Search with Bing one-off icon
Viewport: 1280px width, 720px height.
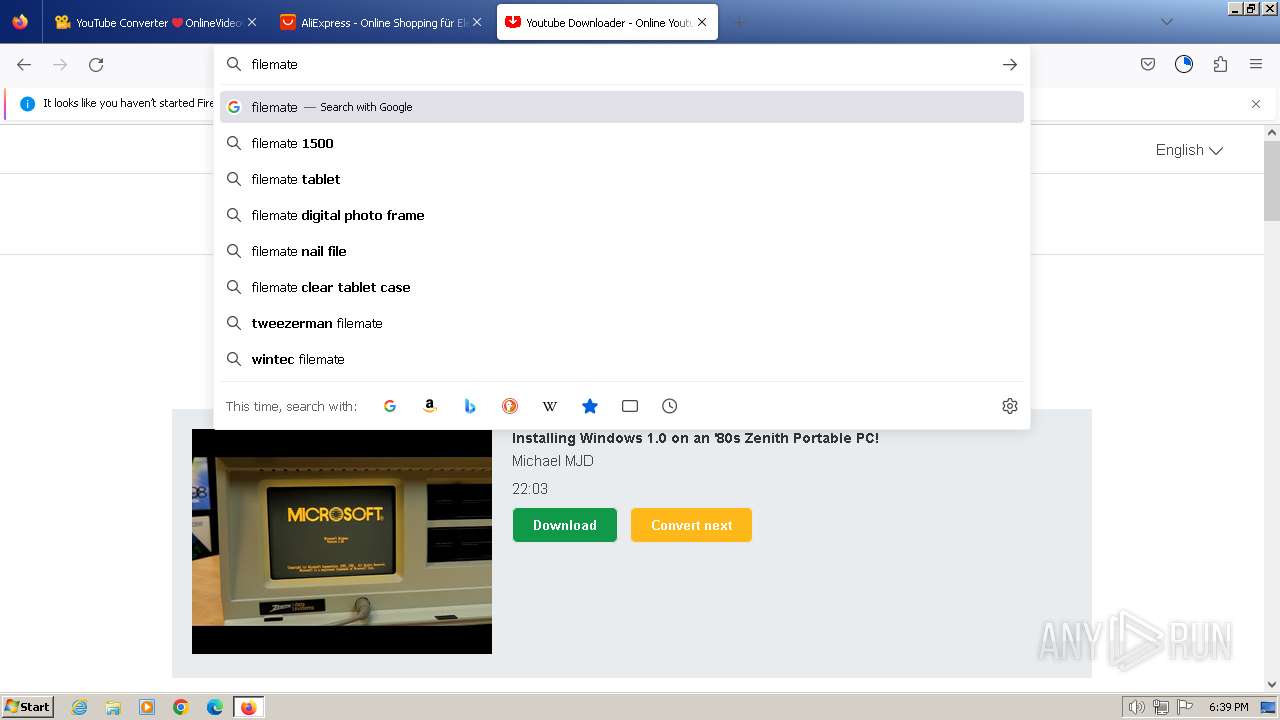pos(470,406)
